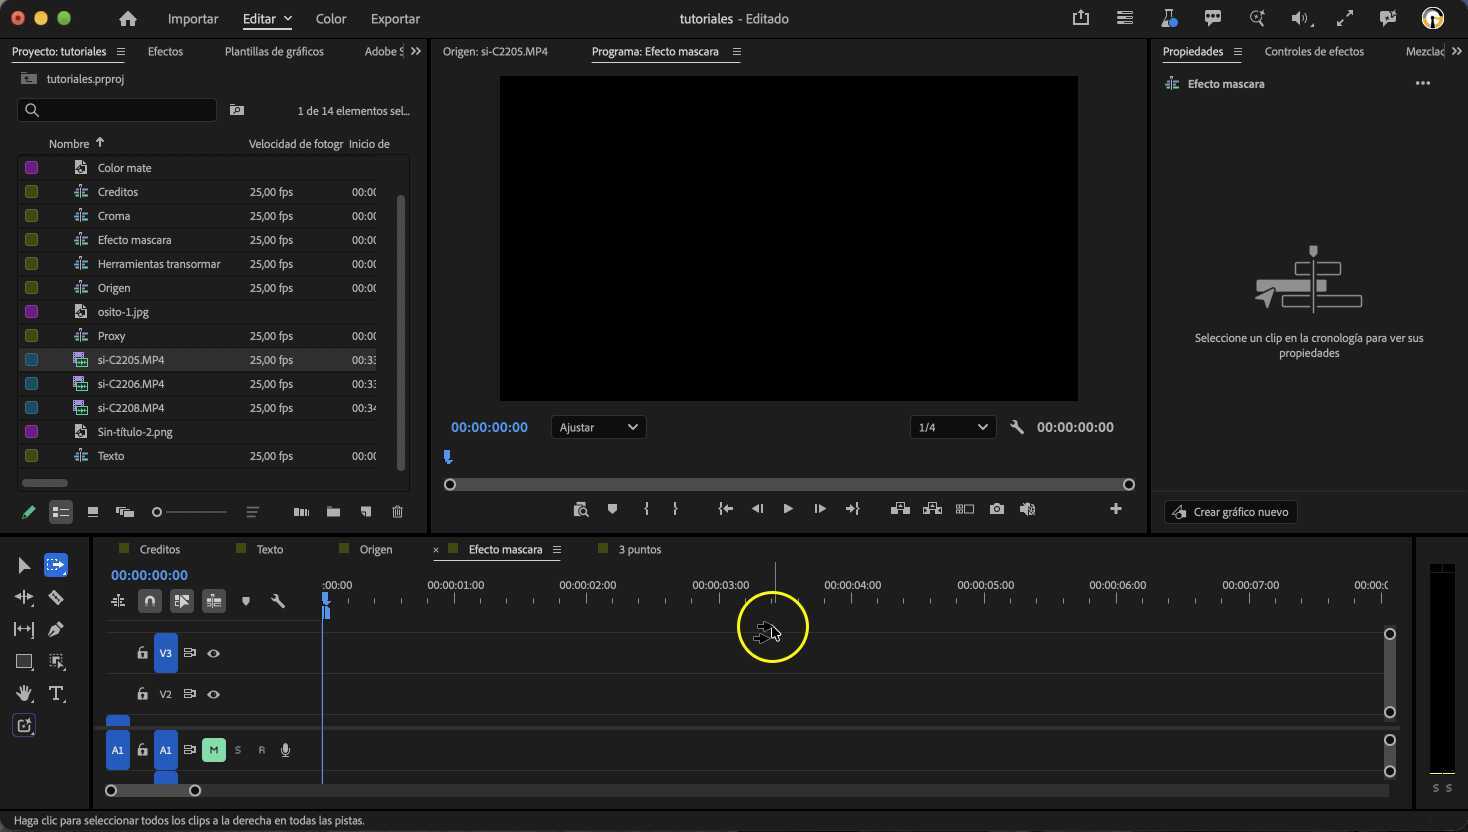Solo audio track A1
Screen dimensions: 1468x832
click(x=238, y=750)
